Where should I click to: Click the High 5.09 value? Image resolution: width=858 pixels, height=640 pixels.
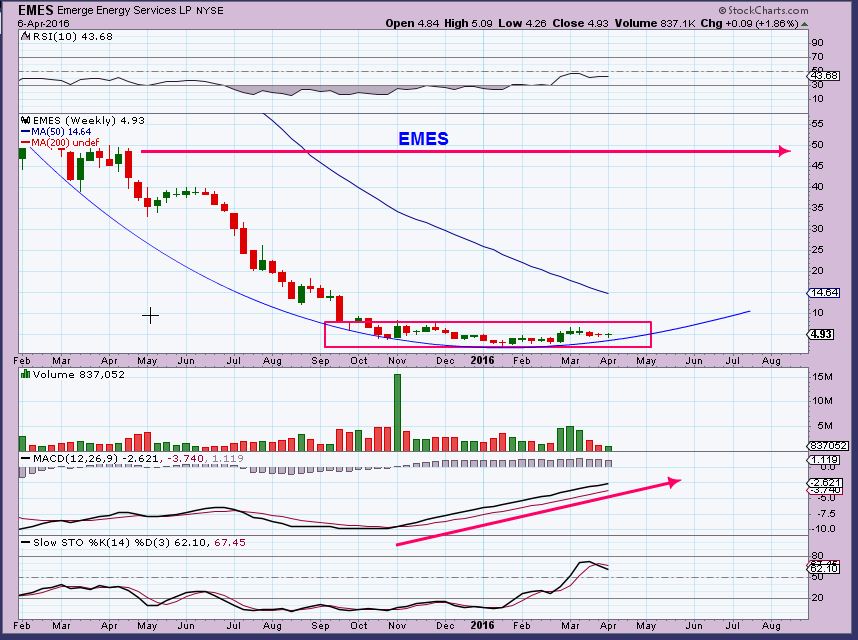pyautogui.click(x=468, y=23)
